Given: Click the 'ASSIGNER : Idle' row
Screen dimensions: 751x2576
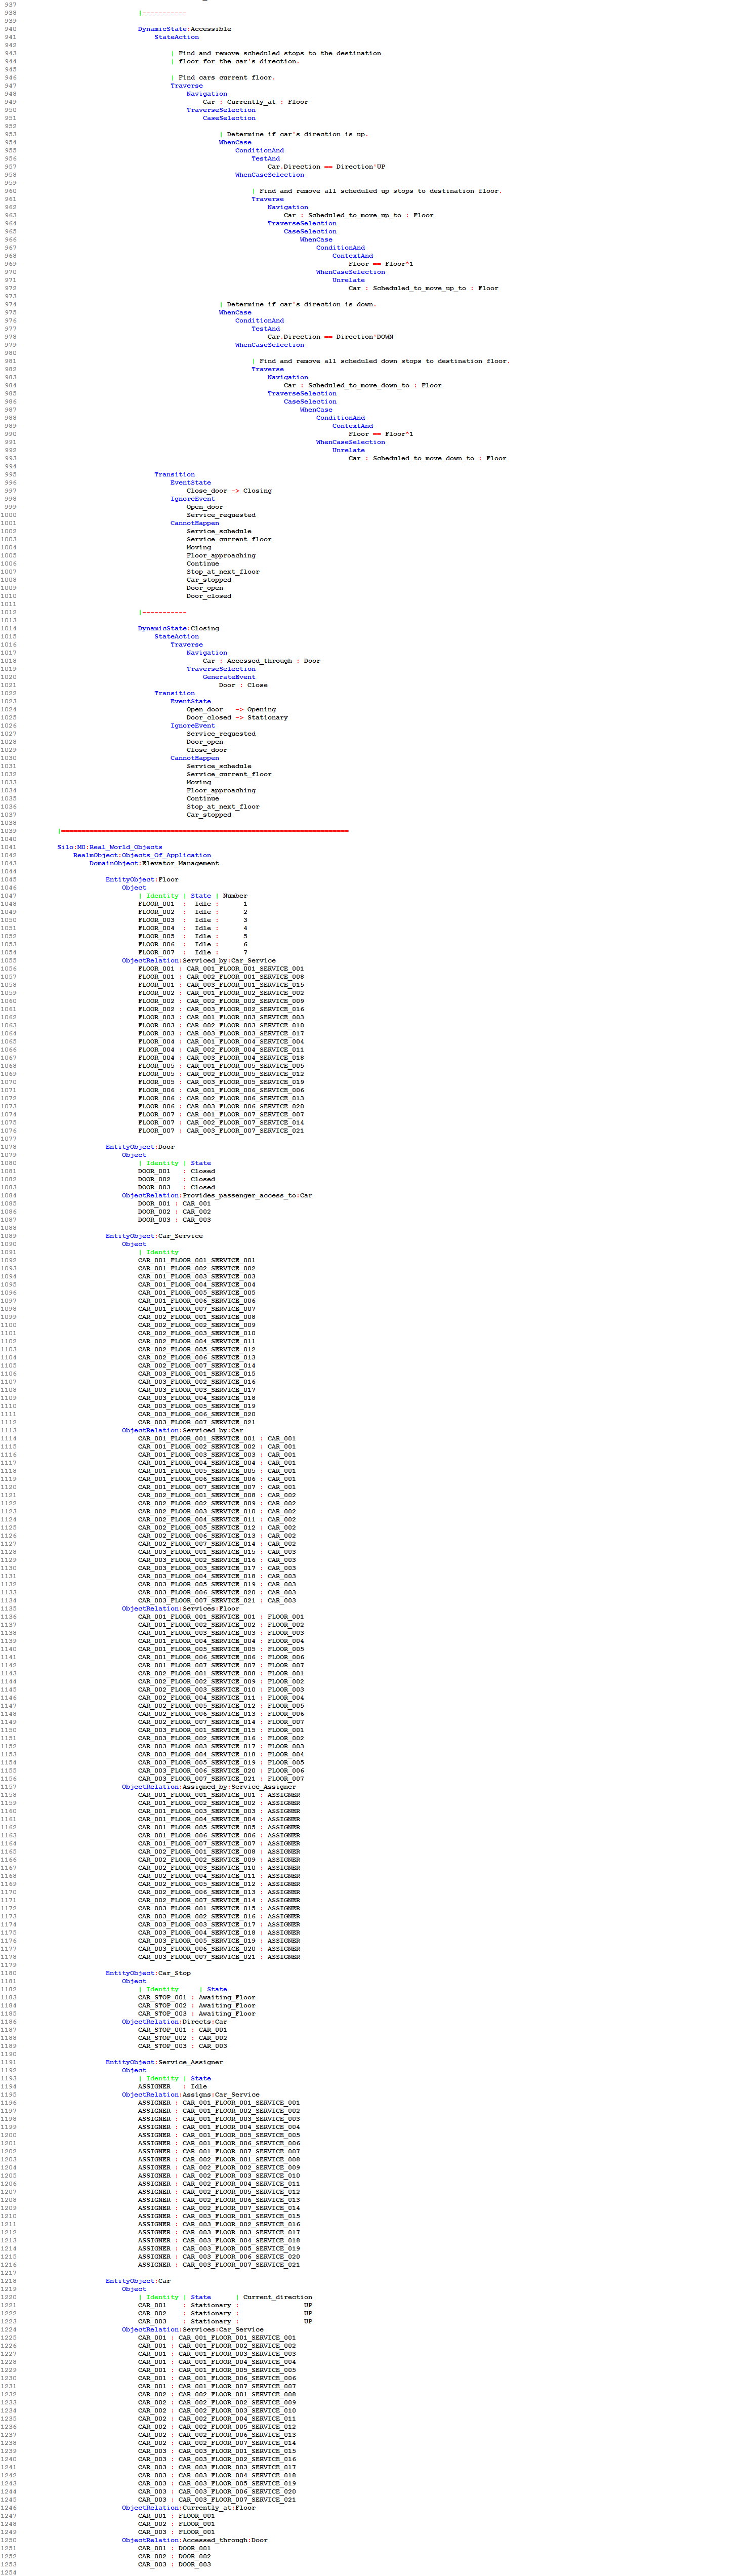Looking at the screenshot, I should [x=172, y=2086].
